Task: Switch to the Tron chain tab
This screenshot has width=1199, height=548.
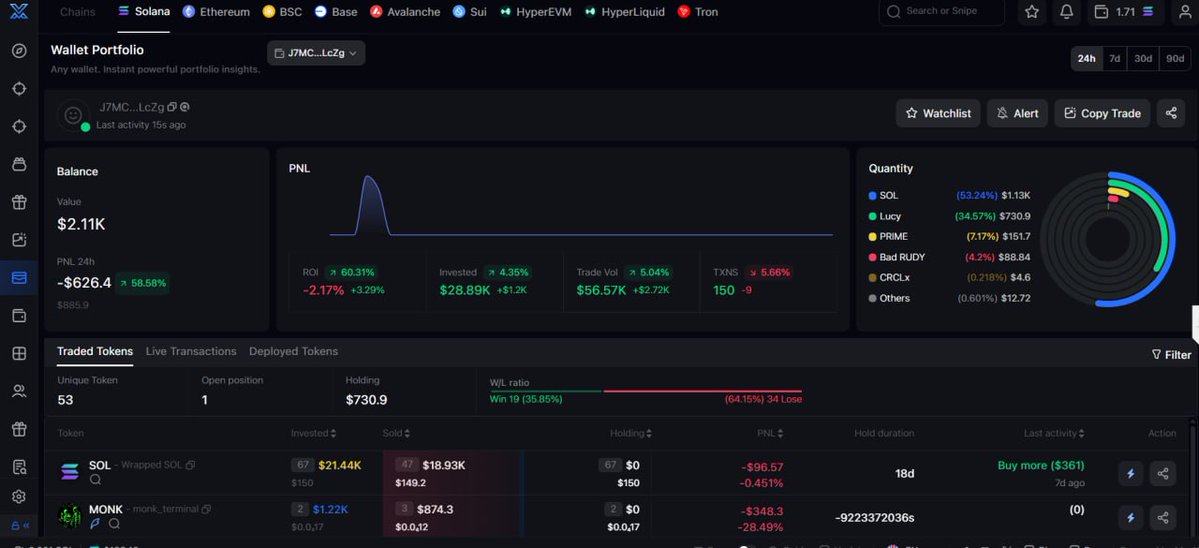Action: coord(697,12)
